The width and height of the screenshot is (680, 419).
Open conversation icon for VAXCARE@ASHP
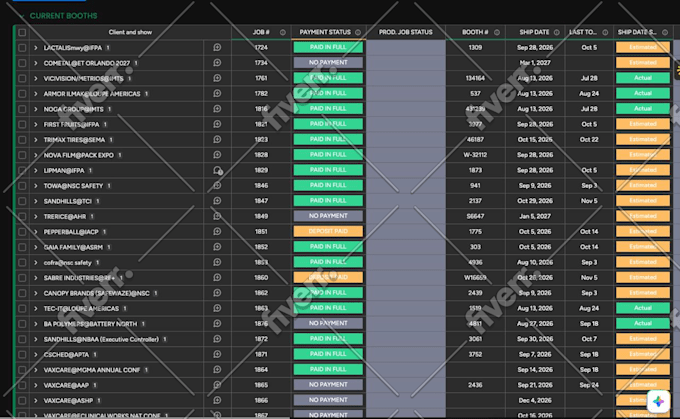click(x=217, y=400)
